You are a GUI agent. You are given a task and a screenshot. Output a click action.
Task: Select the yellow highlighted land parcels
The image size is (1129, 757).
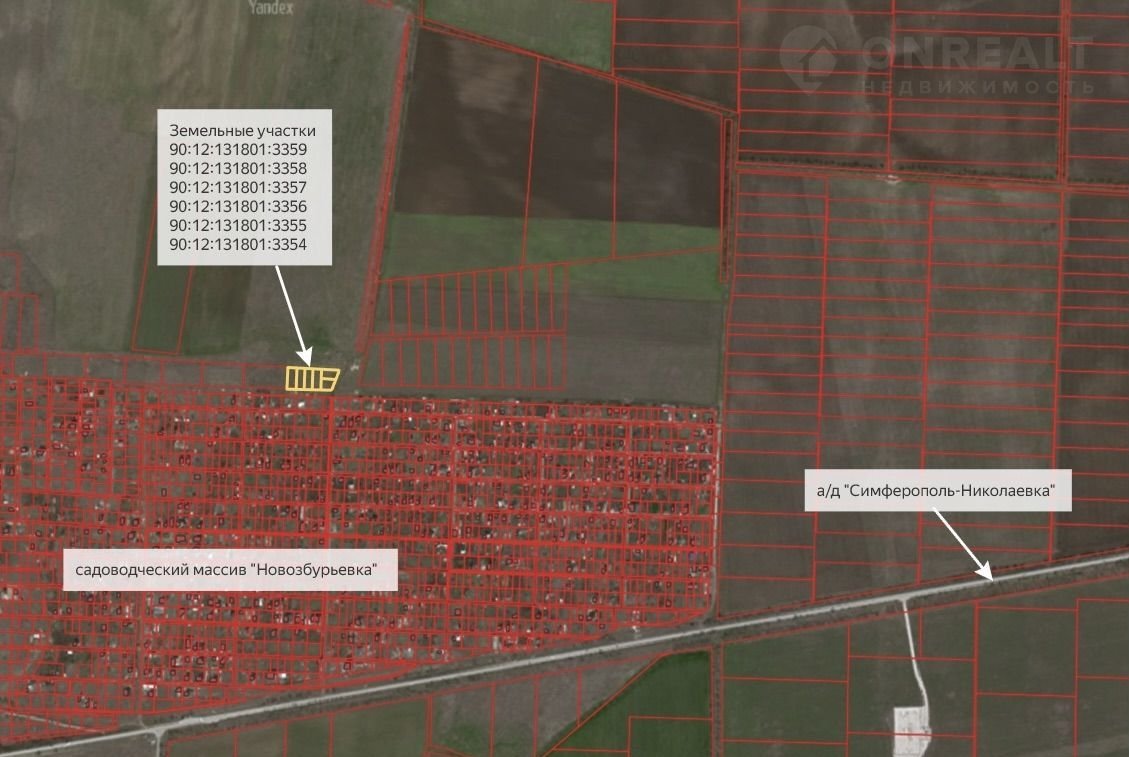pos(312,379)
